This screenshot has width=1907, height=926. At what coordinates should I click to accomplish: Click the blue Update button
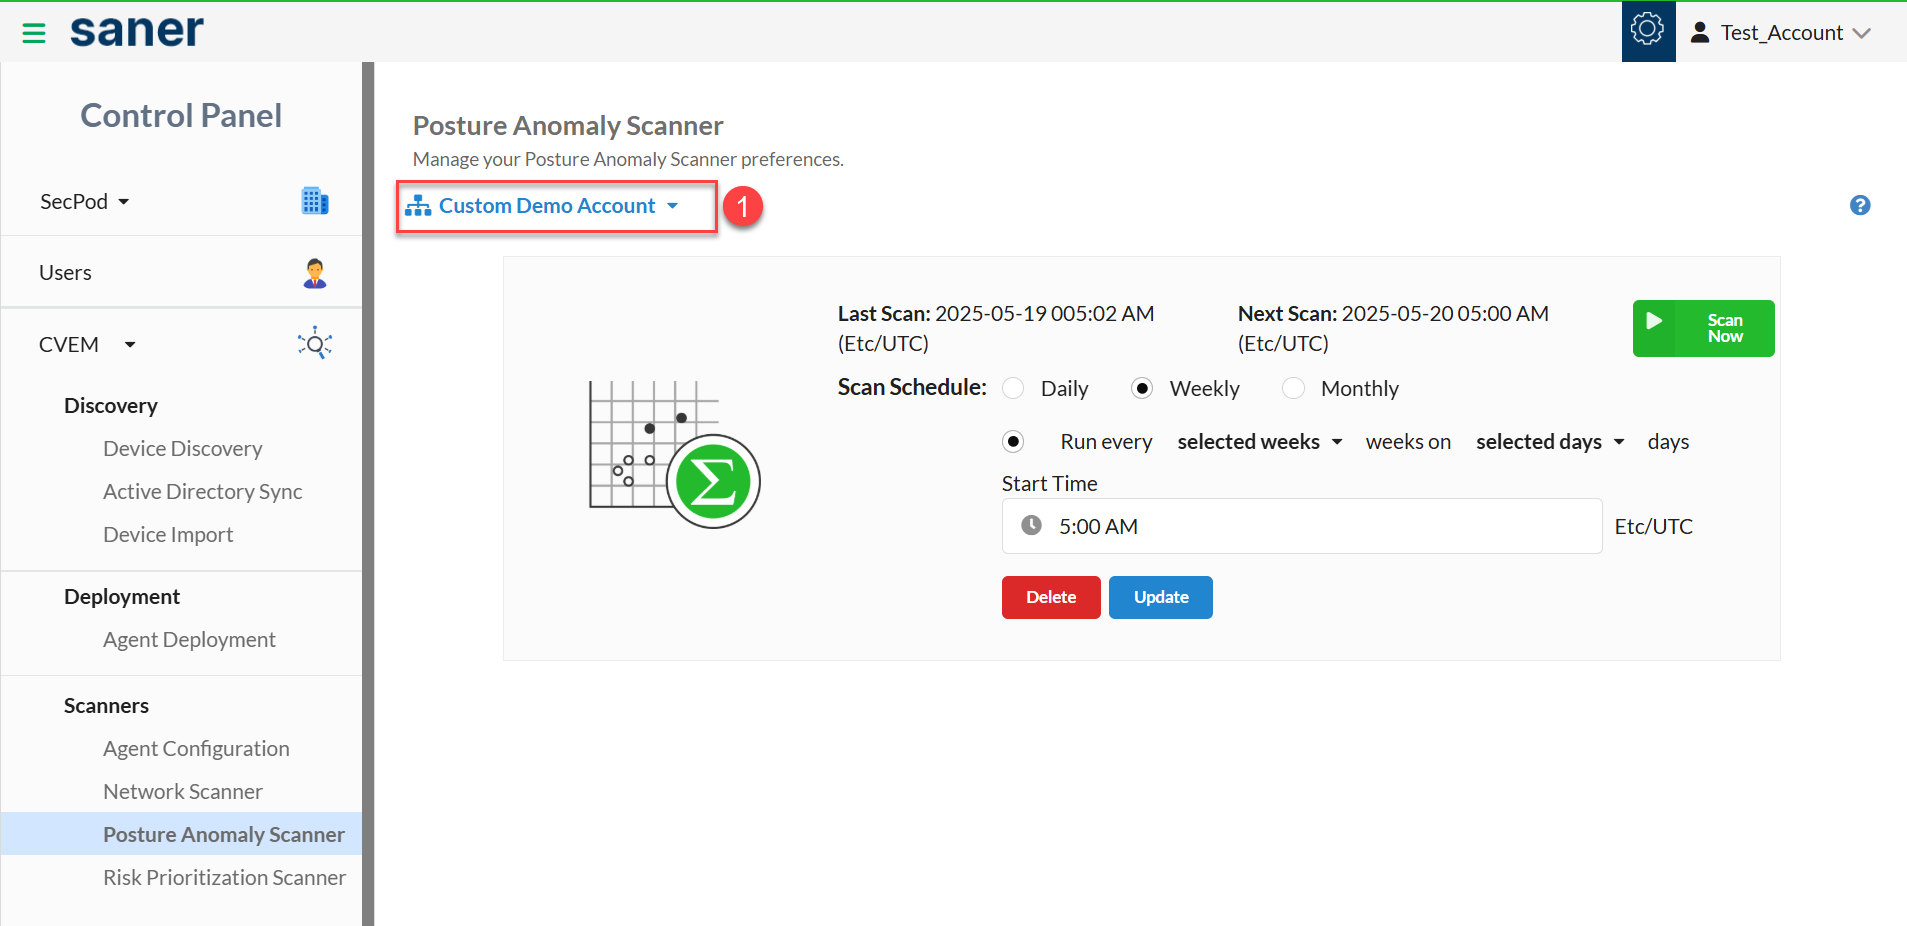point(1160,597)
